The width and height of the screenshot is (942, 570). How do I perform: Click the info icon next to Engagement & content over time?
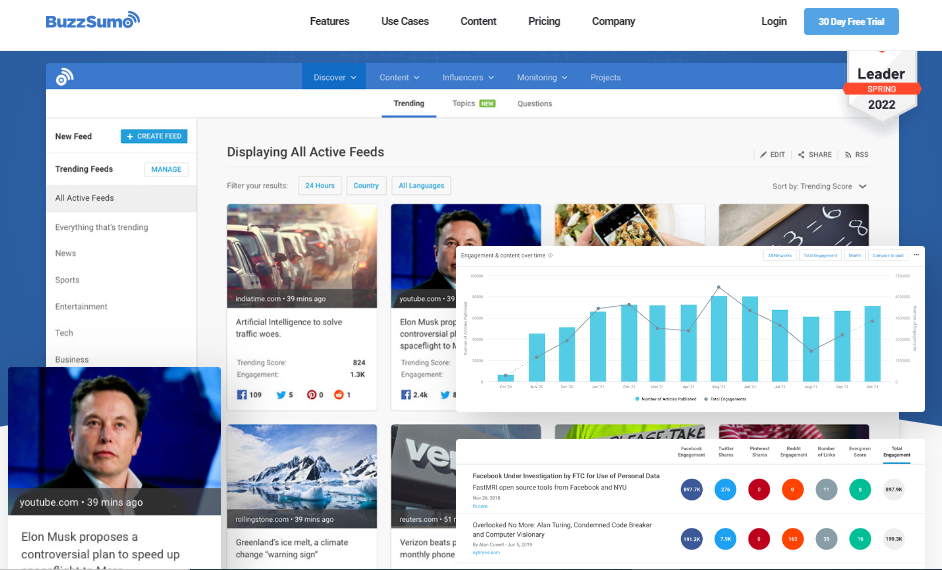[550, 255]
